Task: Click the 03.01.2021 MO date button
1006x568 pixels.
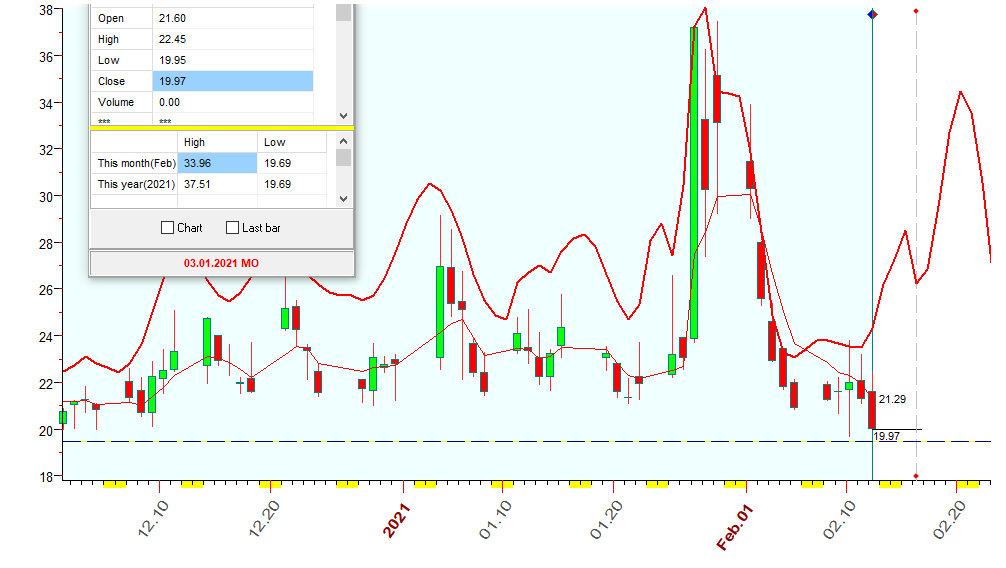Action: [221, 263]
